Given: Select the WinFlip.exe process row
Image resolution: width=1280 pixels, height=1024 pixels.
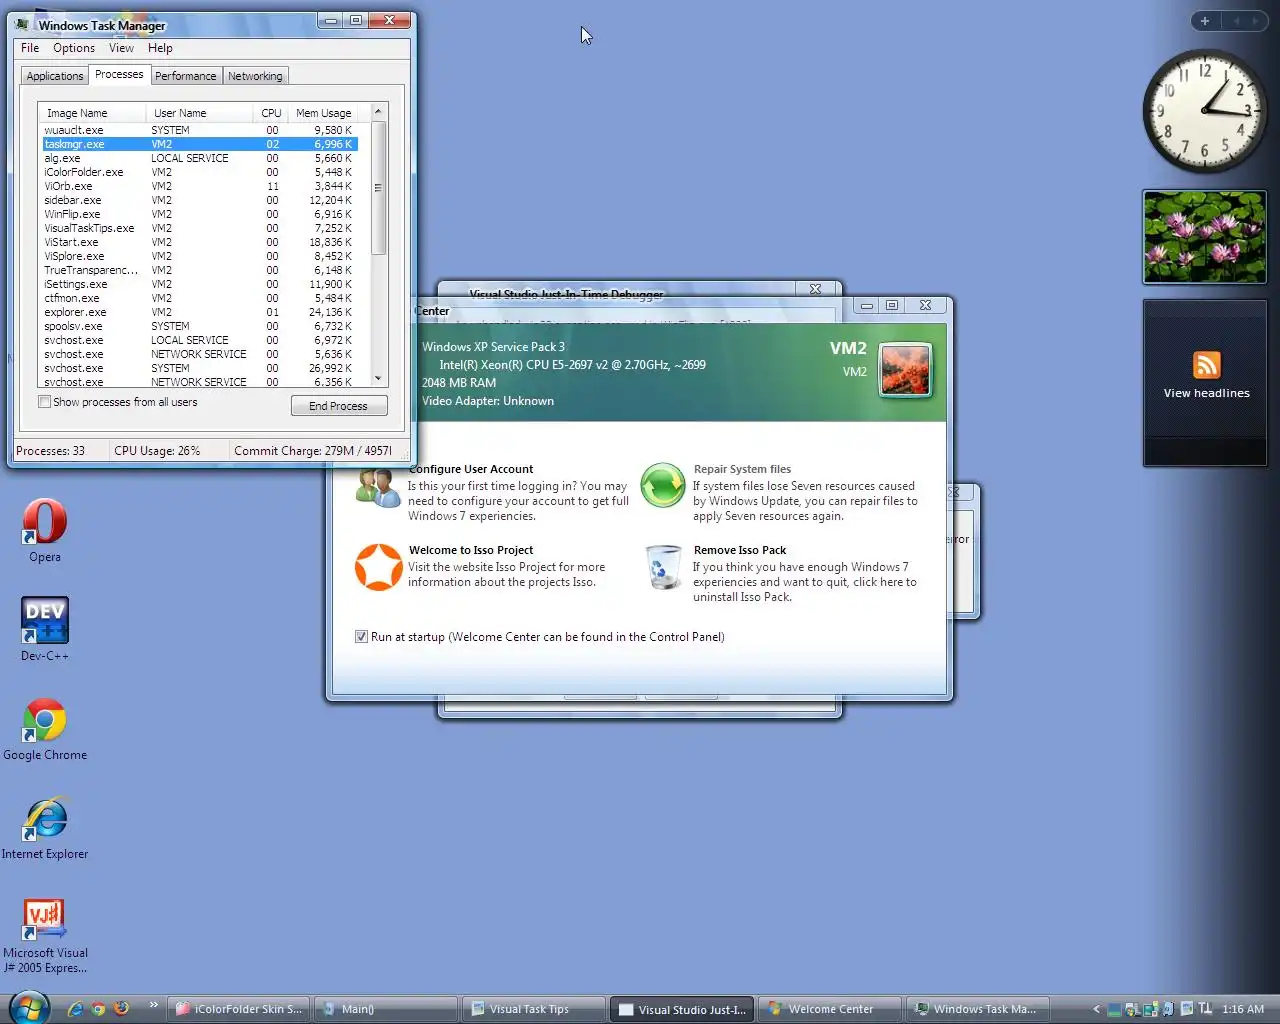Looking at the screenshot, I should coord(199,214).
